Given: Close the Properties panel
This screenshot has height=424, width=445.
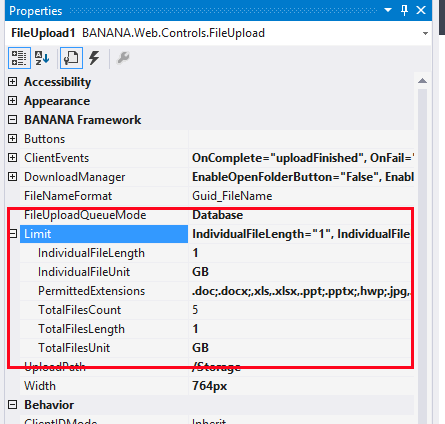Looking at the screenshot, I should pyautogui.click(x=421, y=10).
